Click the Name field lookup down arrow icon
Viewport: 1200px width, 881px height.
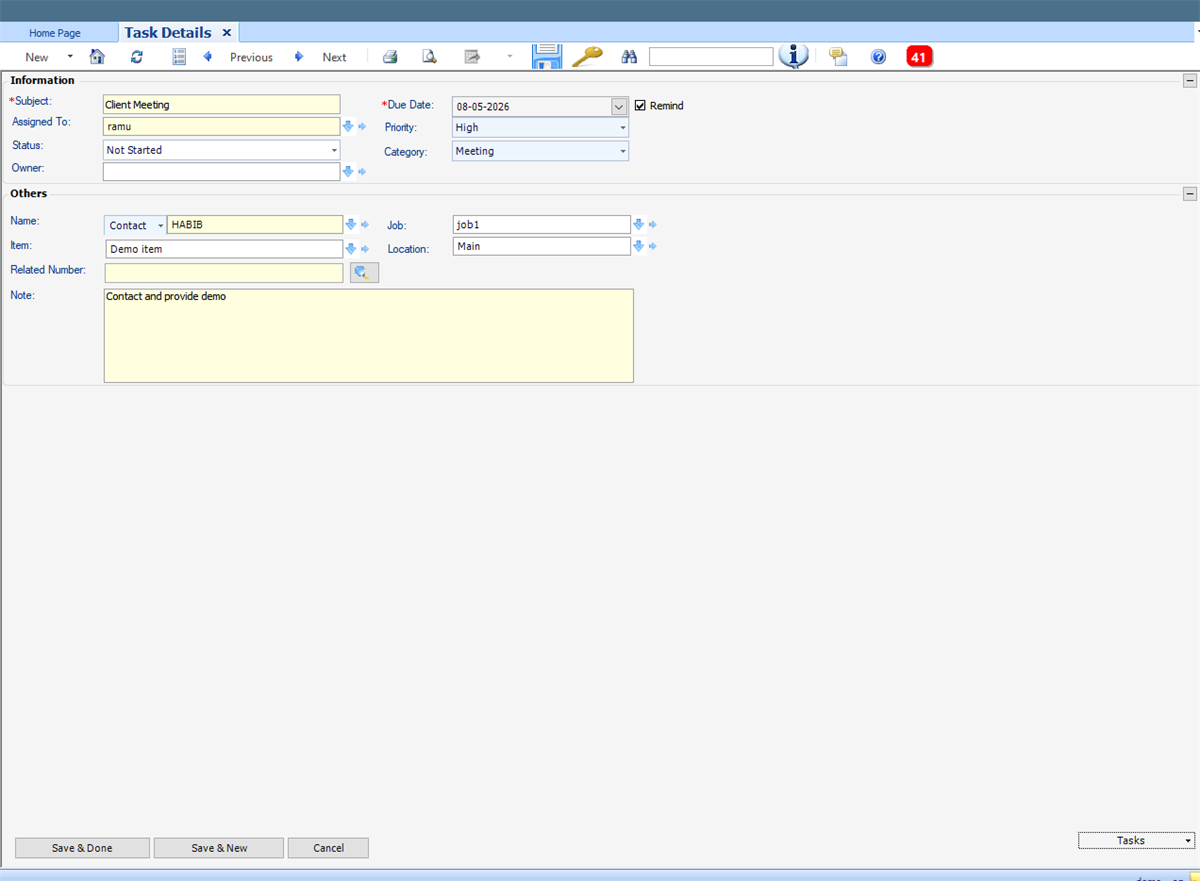[x=350, y=224]
